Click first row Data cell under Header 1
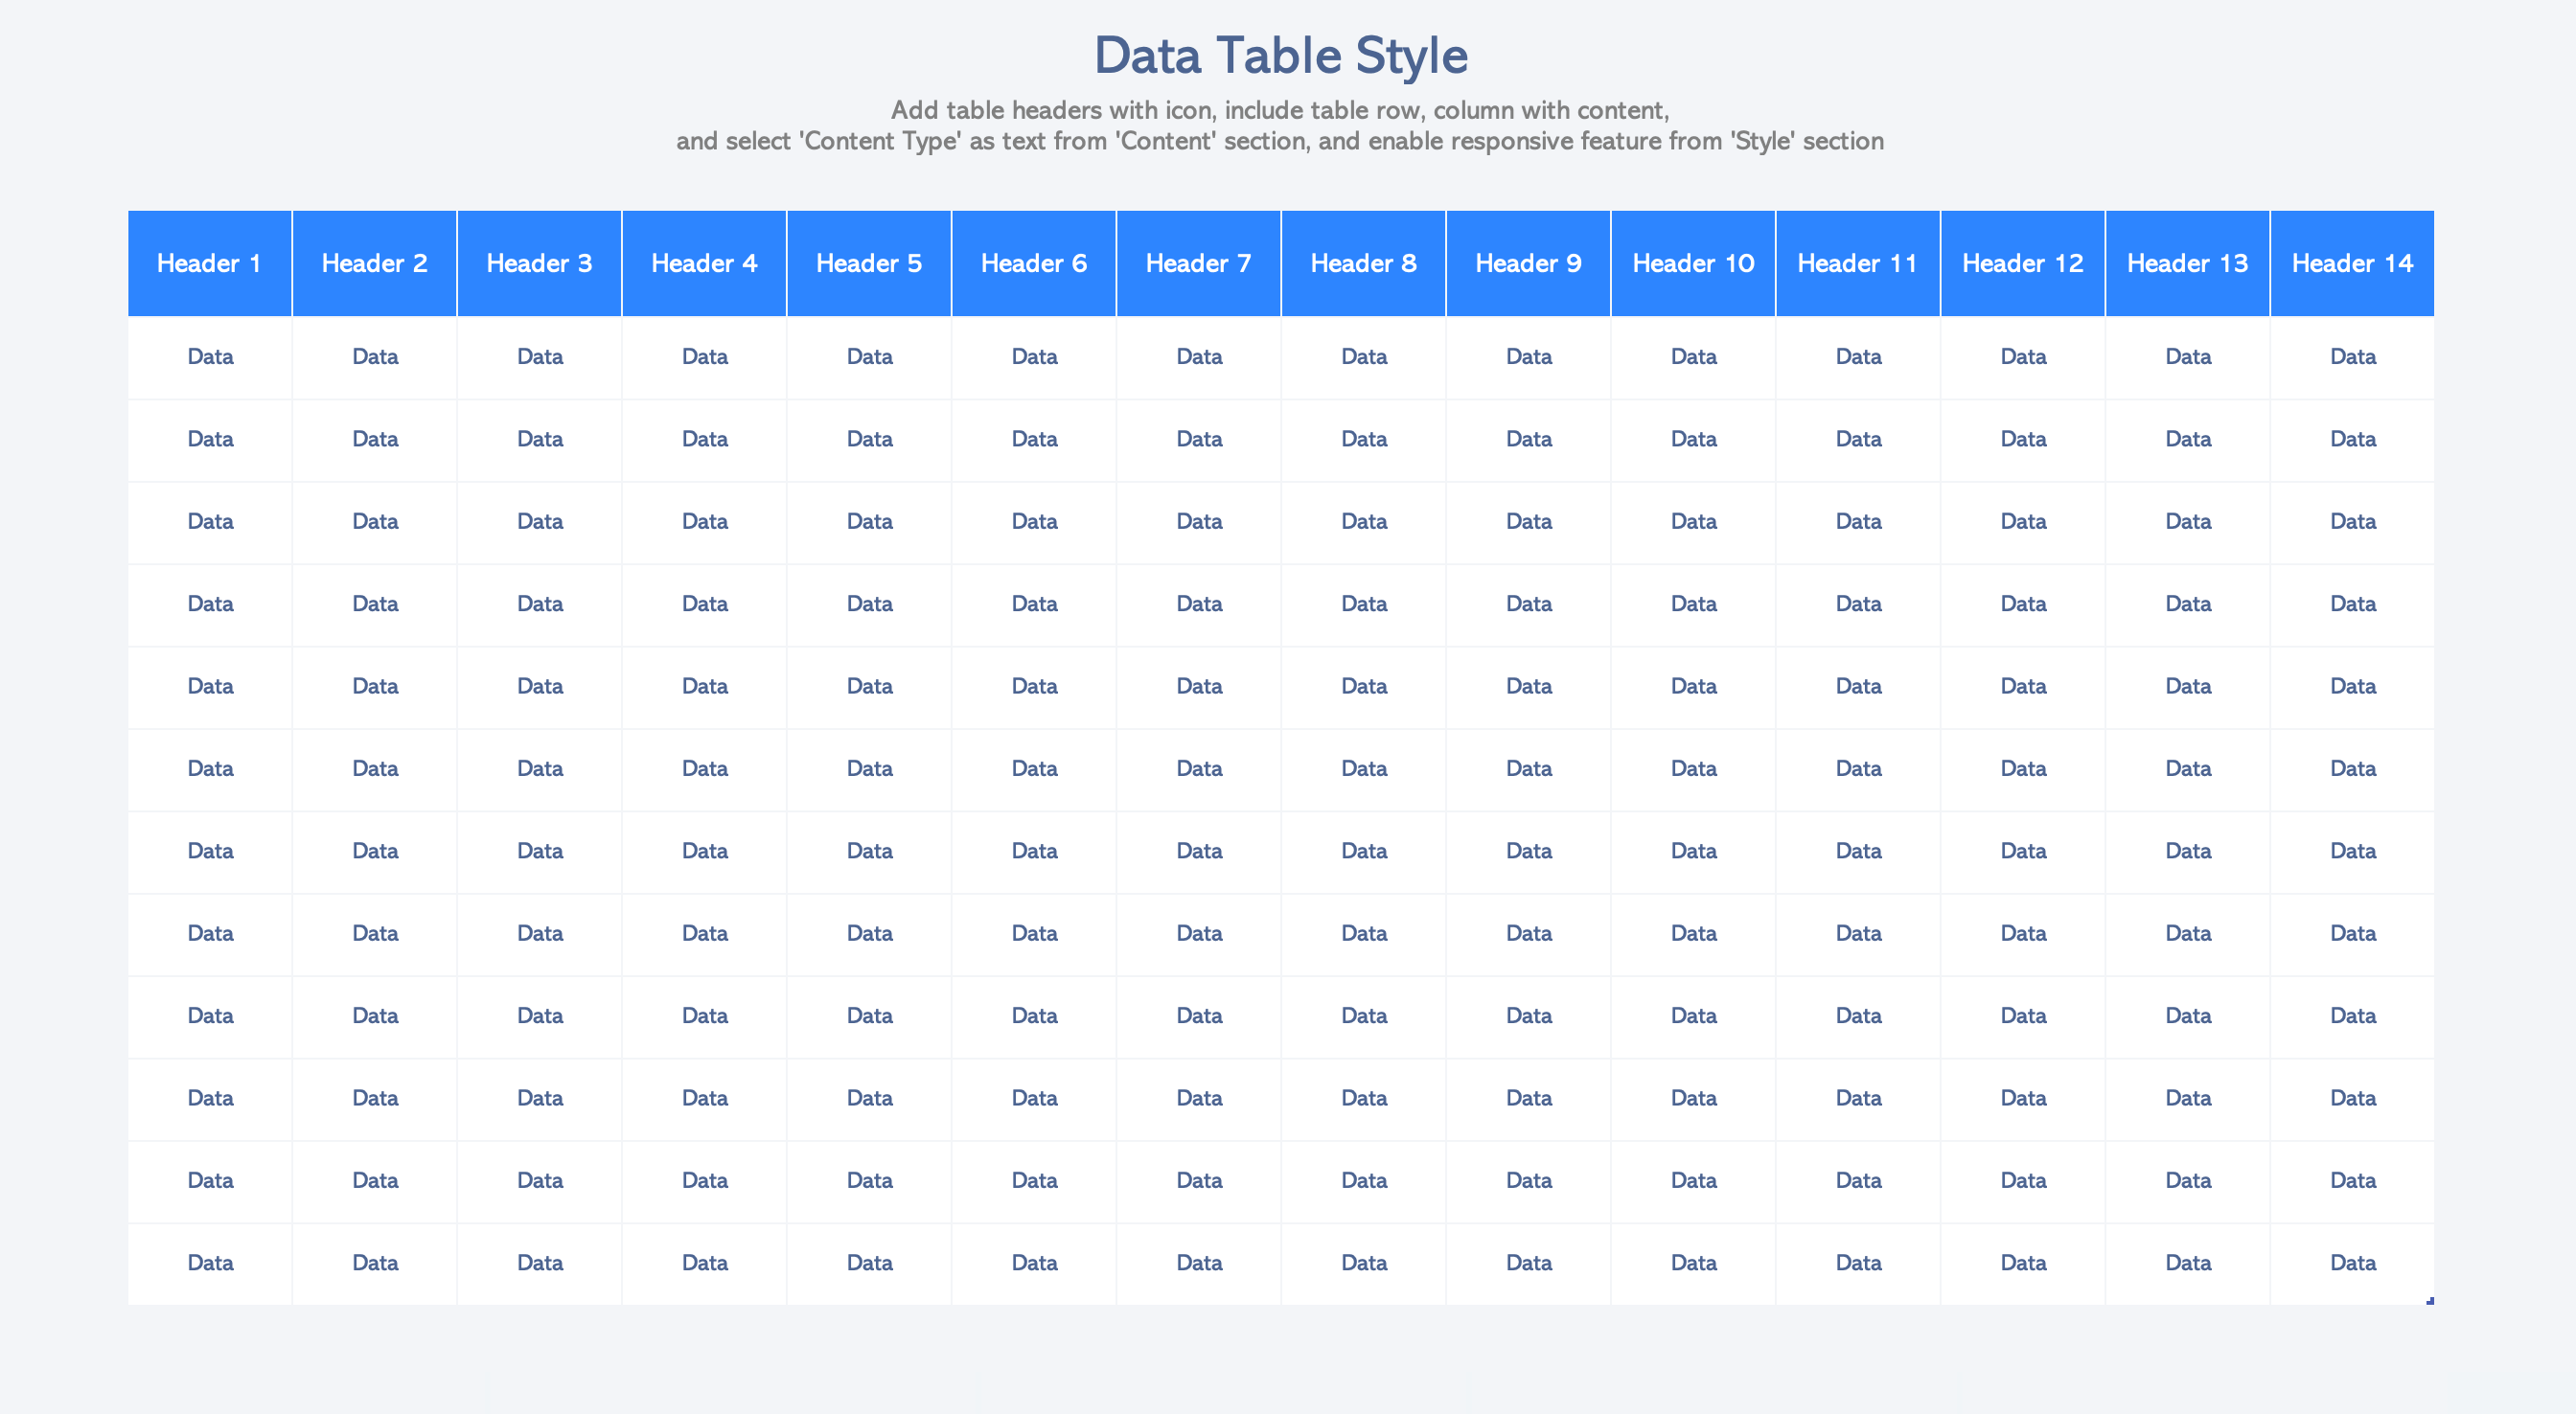Screen dimensions: 2576x1414 click(210, 357)
